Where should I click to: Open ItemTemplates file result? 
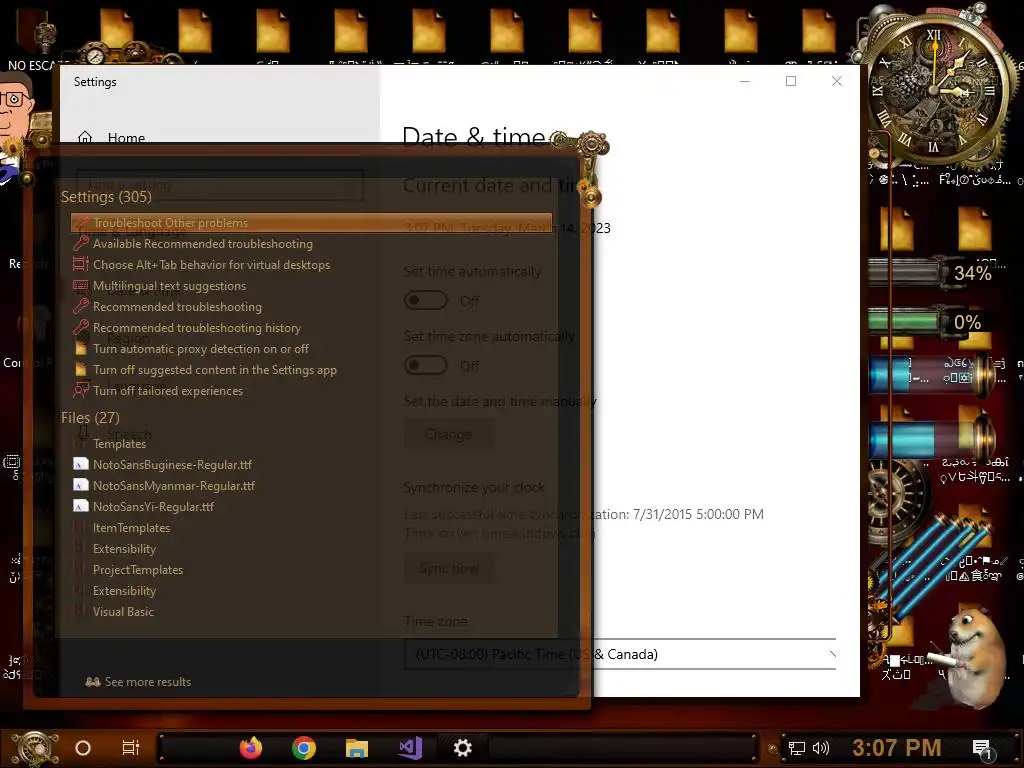[131, 528]
